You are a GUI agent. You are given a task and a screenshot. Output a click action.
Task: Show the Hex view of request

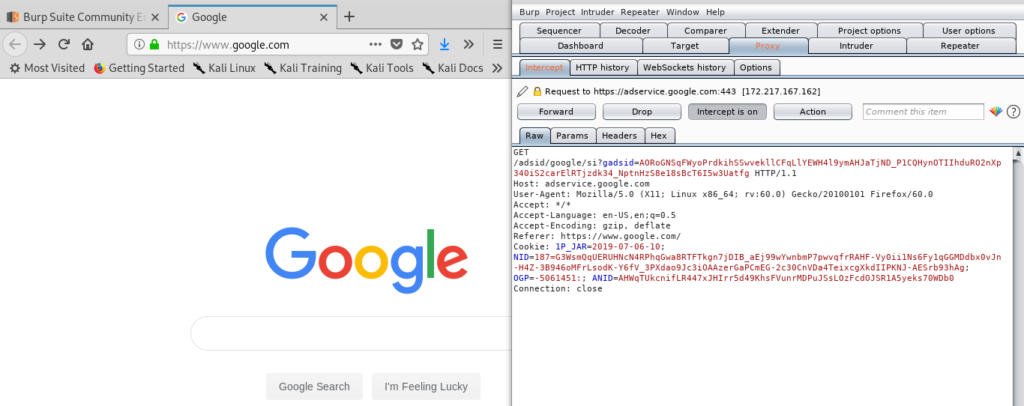pos(659,136)
